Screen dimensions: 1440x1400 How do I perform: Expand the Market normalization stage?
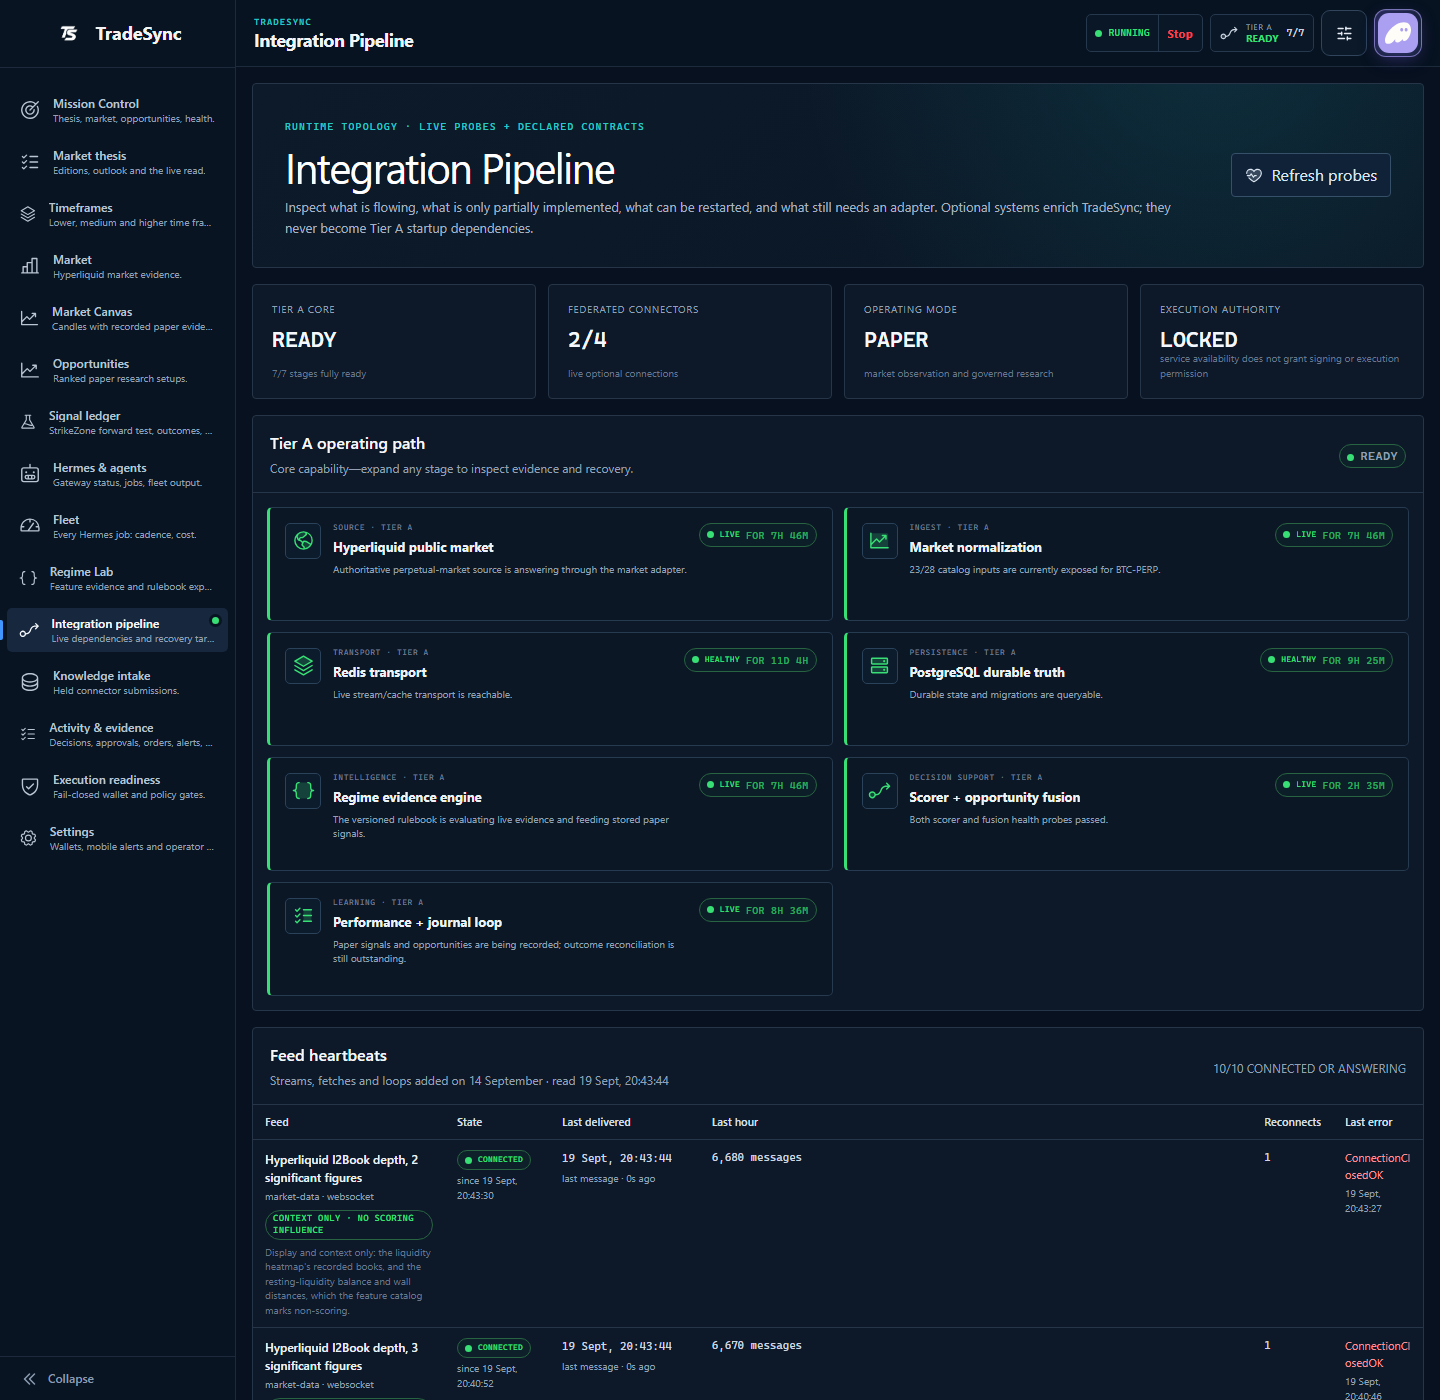pos(1126,564)
